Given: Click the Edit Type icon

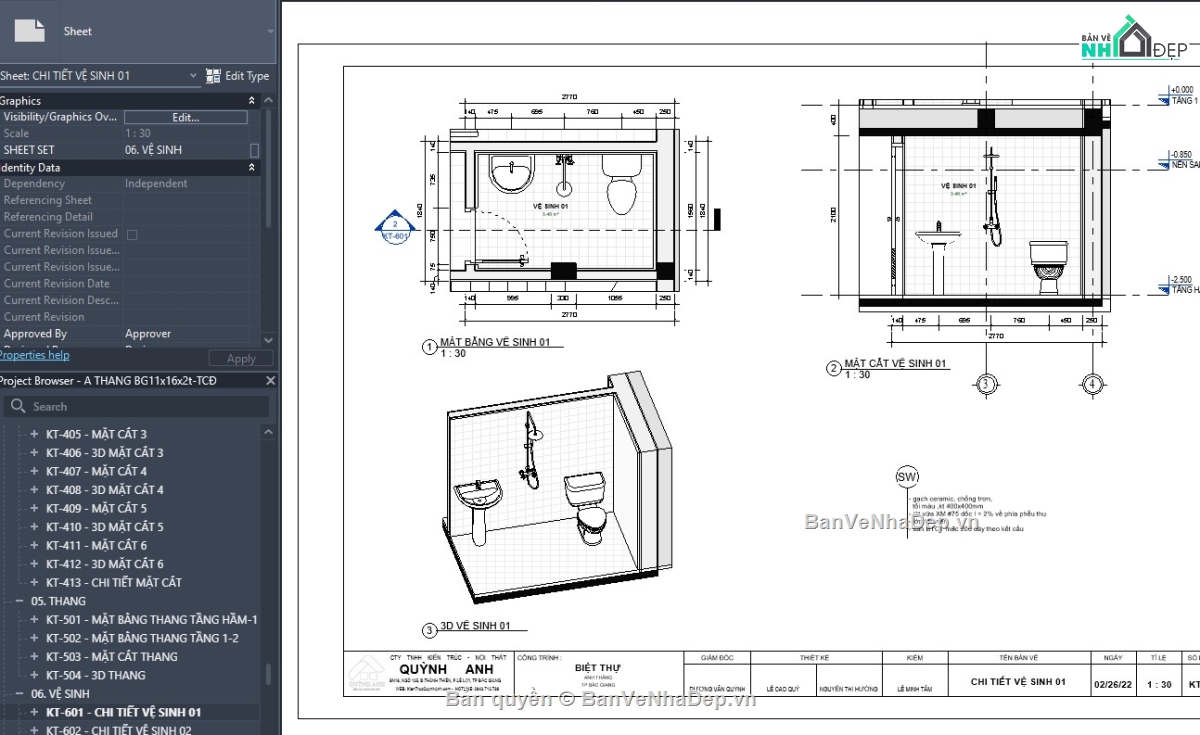Looking at the screenshot, I should click(x=213, y=75).
